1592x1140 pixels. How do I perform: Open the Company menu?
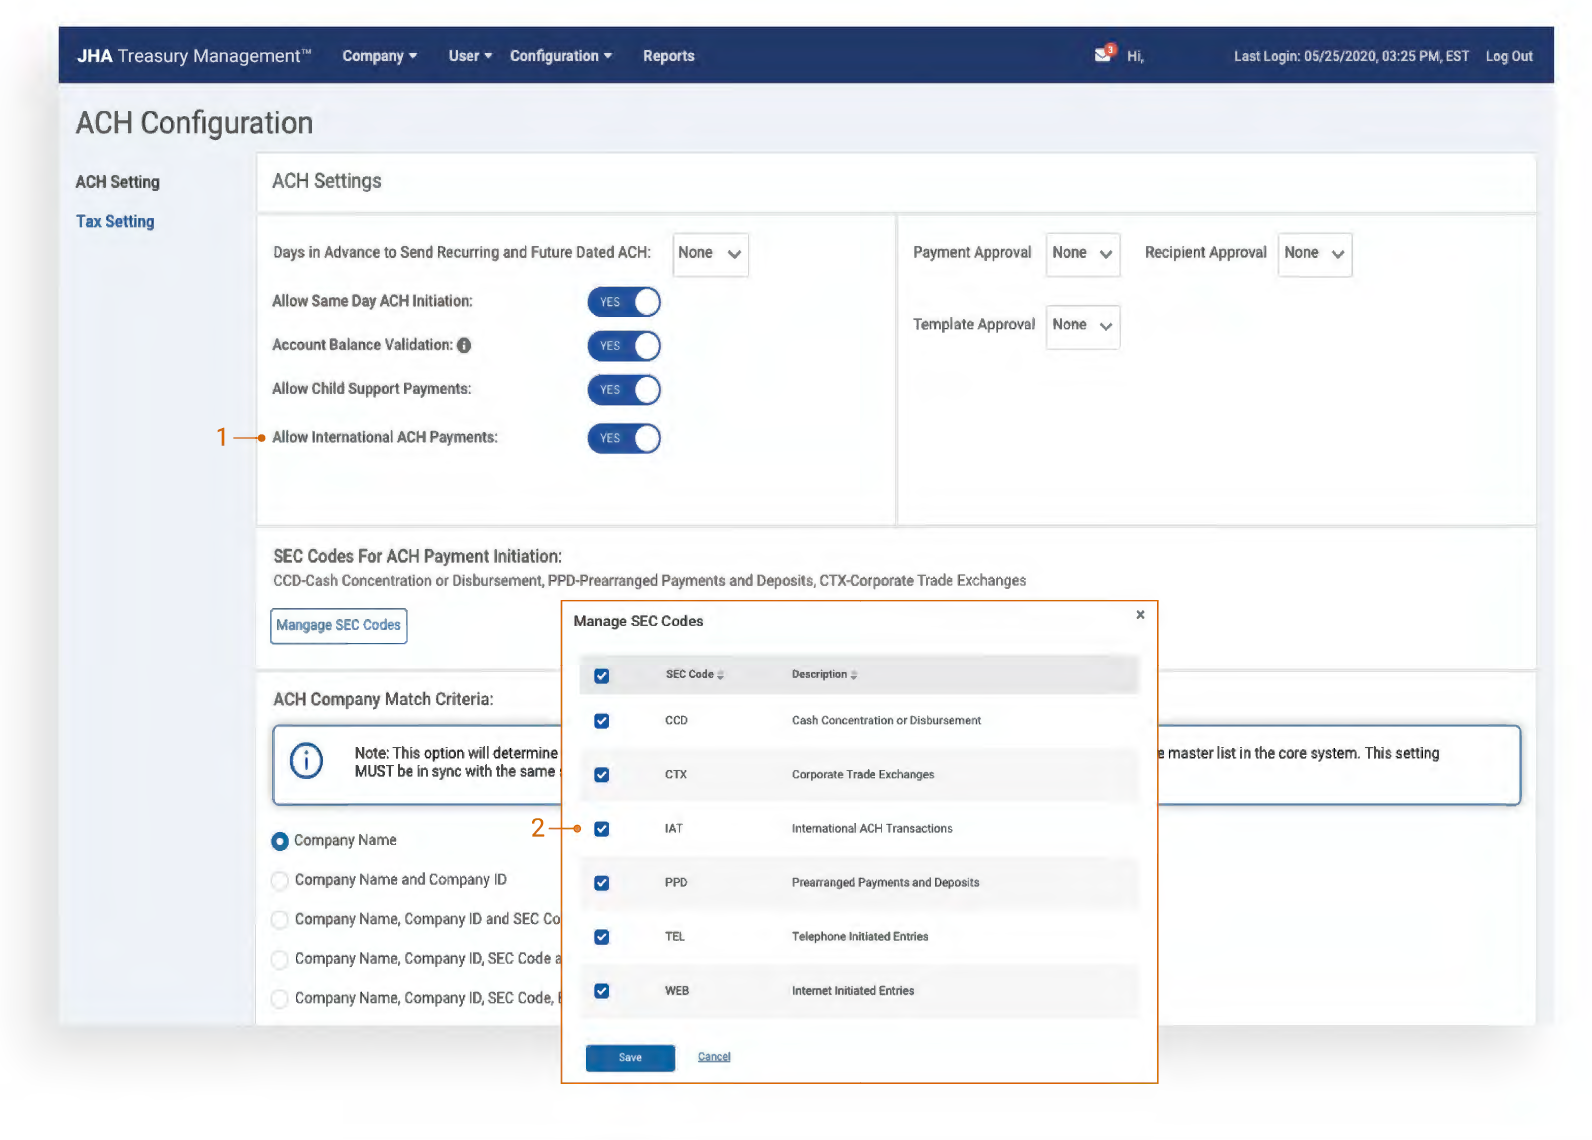point(379,56)
